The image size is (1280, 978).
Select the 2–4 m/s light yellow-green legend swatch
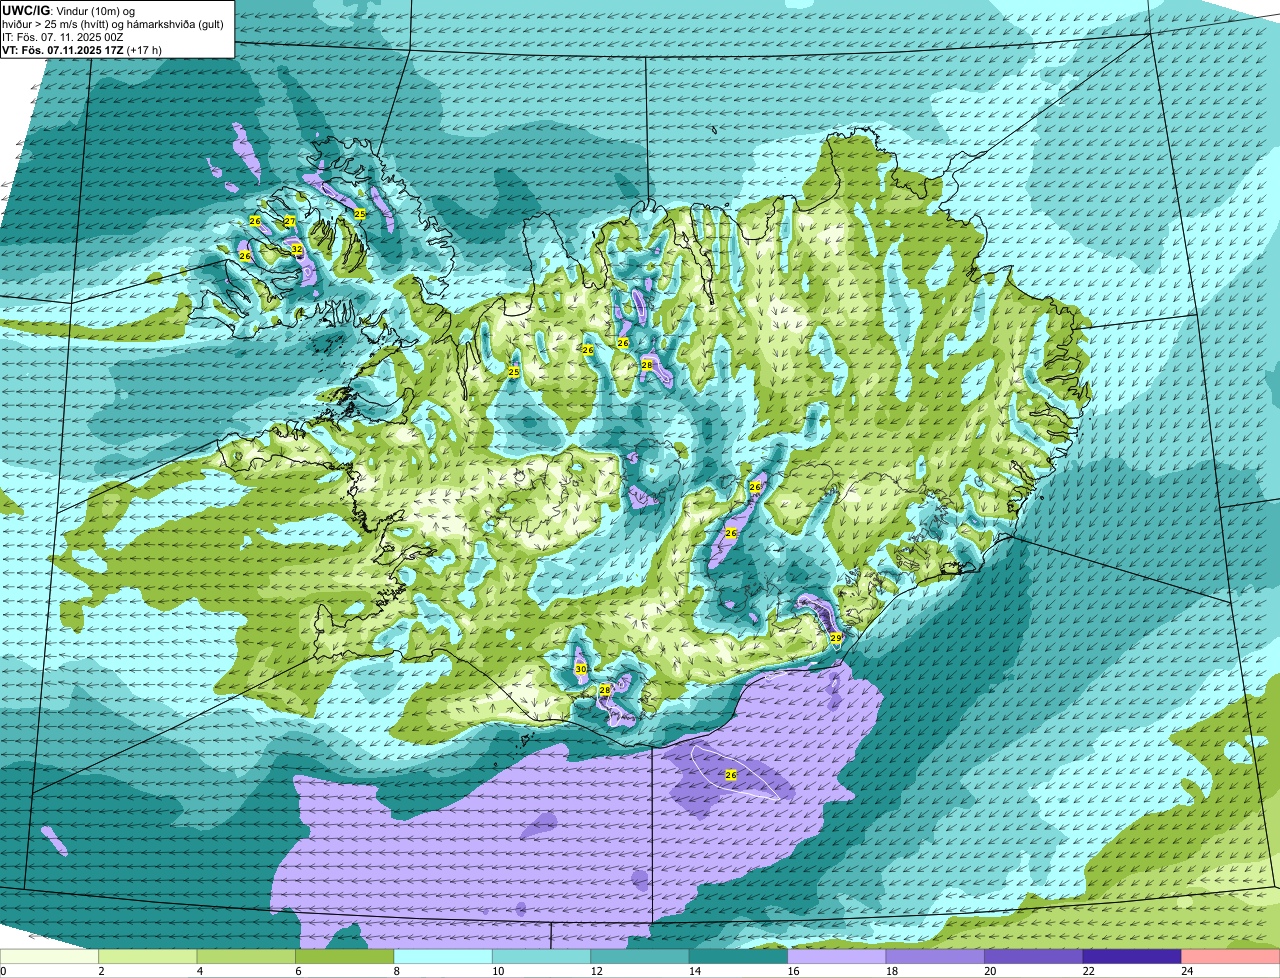point(148,956)
